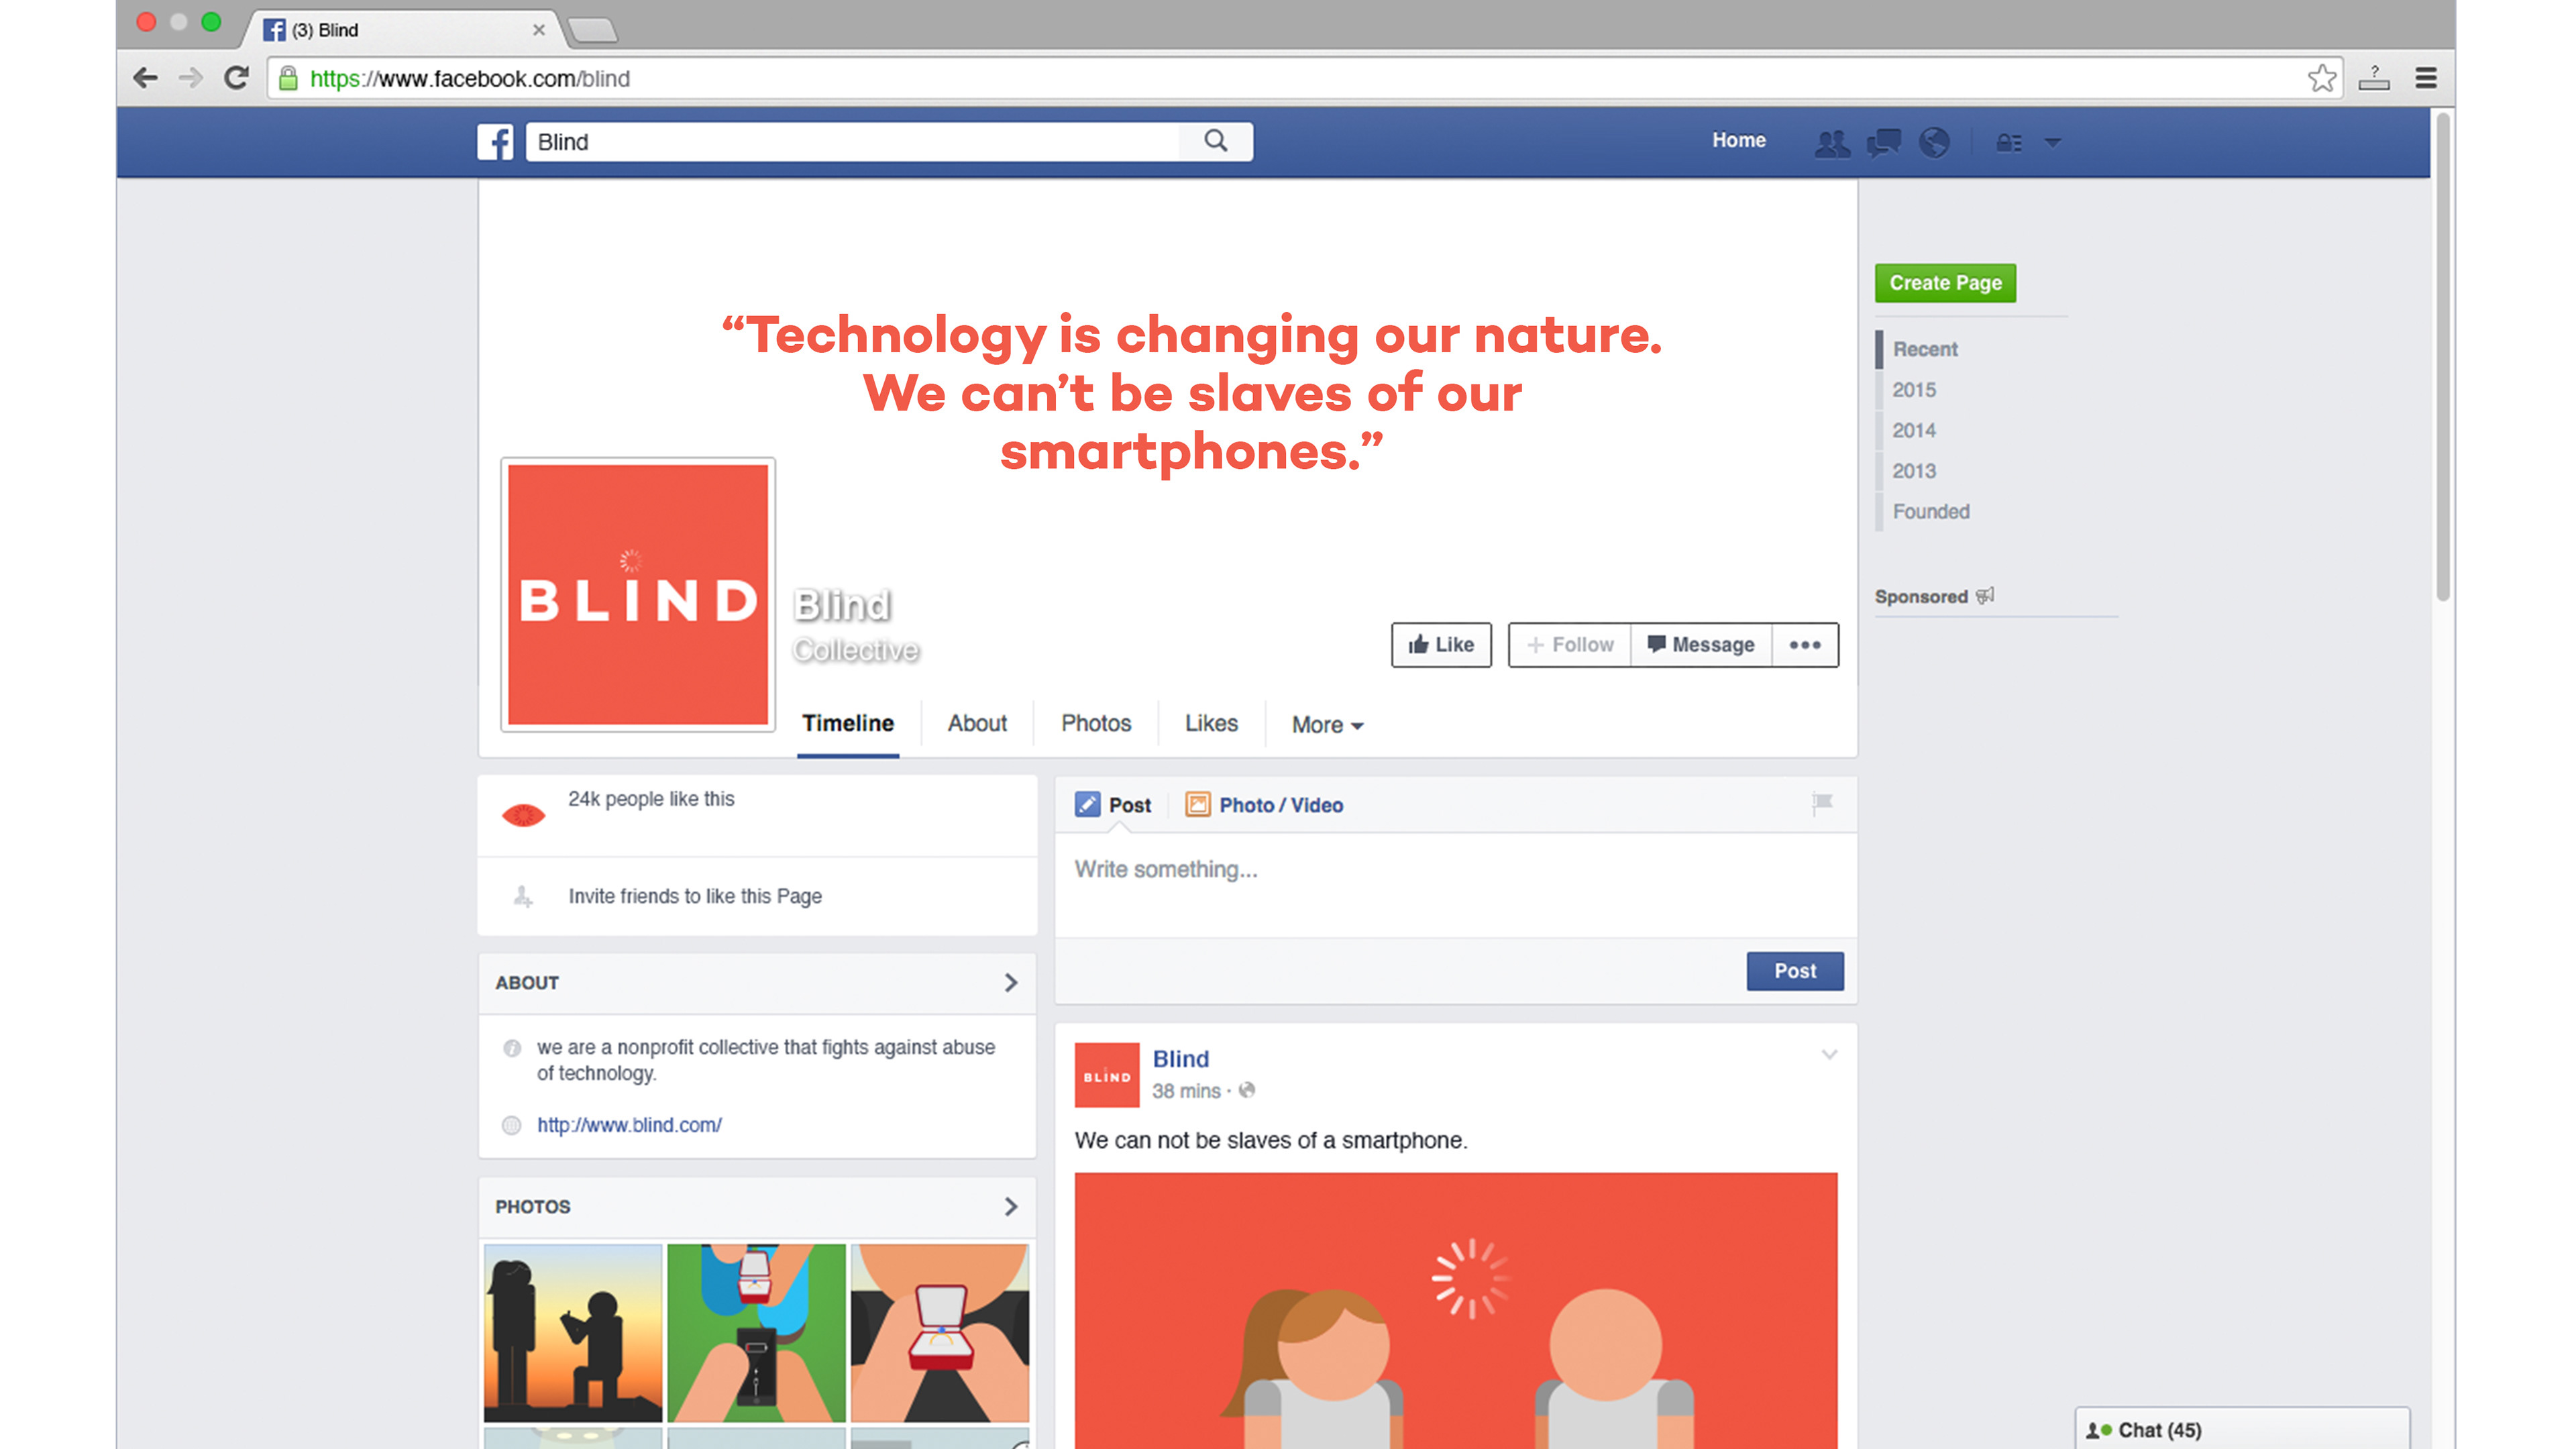
Task: Open account dropdown arrow in header
Action: [x=2053, y=143]
